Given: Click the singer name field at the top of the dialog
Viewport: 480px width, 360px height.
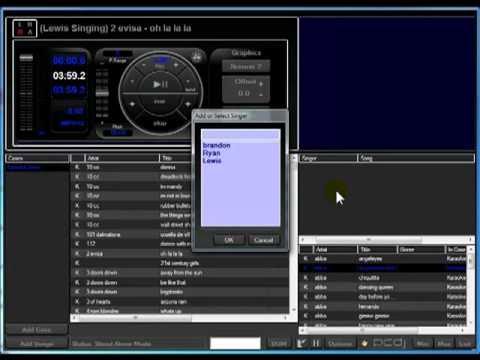Looking at the screenshot, I should (x=241, y=135).
